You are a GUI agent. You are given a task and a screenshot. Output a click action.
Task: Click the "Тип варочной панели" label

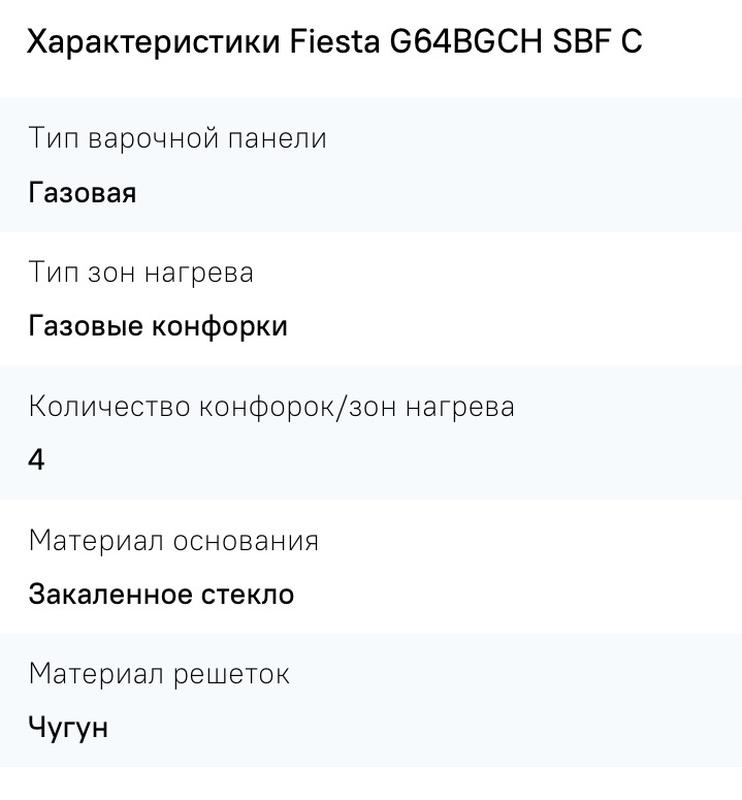click(x=177, y=138)
